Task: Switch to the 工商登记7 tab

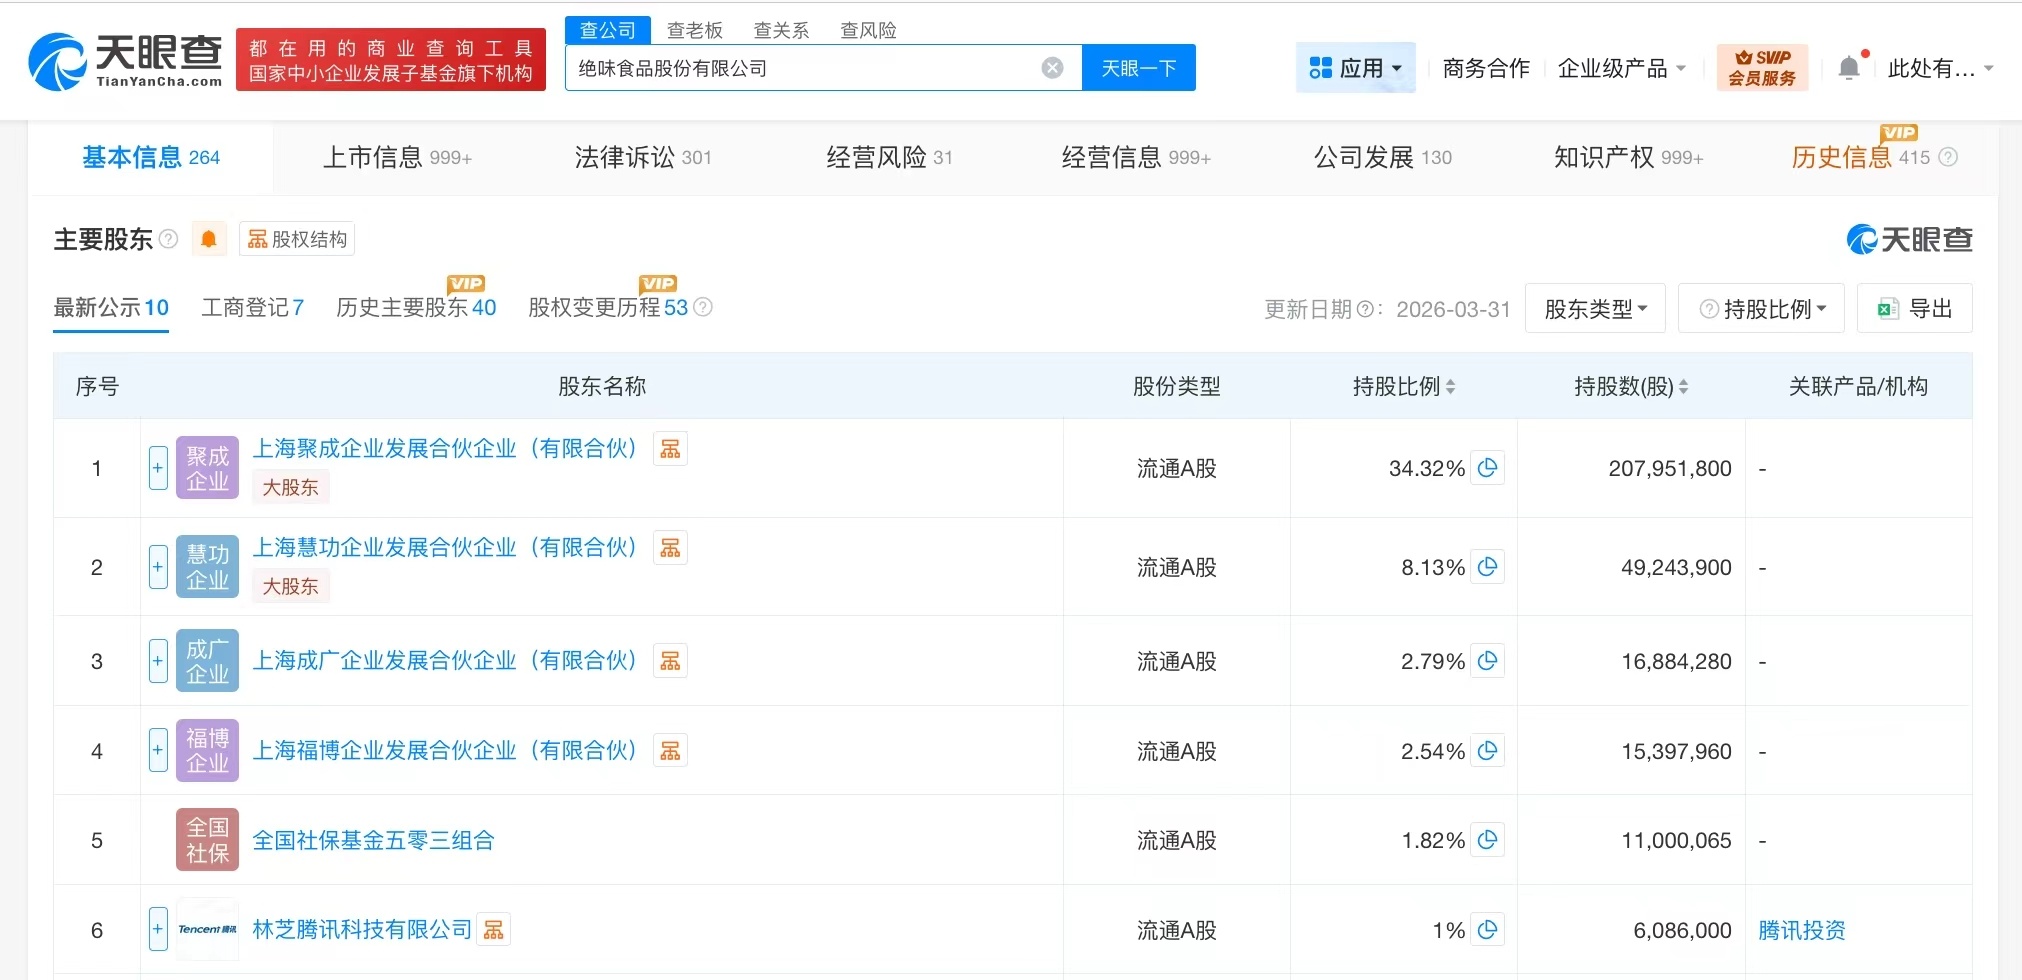Action: pos(251,307)
